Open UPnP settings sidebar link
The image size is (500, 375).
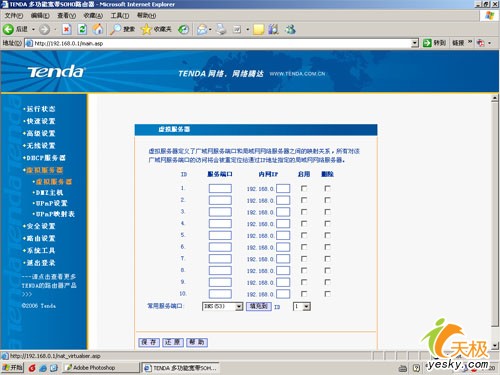pos(51,203)
